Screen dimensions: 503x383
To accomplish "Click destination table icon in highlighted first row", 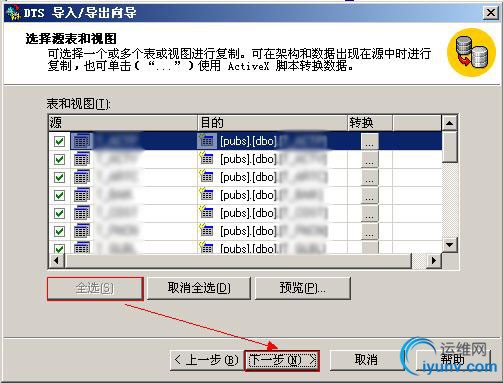I will (207, 140).
